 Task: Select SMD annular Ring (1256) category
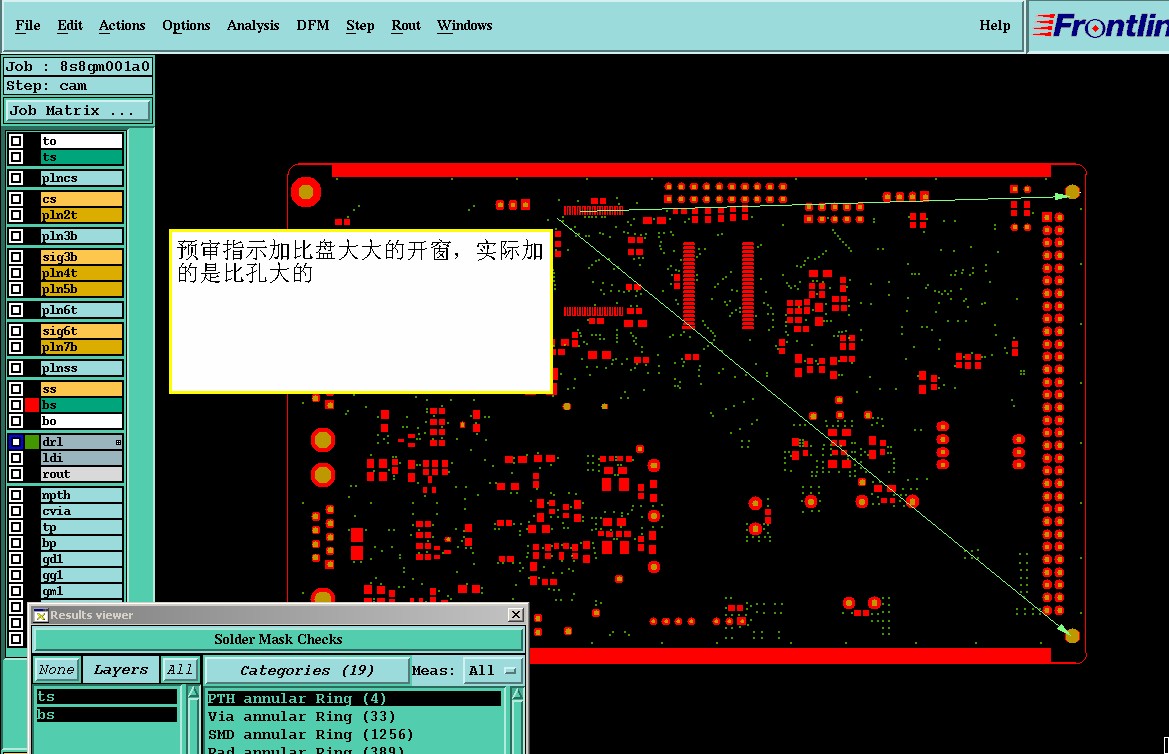[x=354, y=735]
